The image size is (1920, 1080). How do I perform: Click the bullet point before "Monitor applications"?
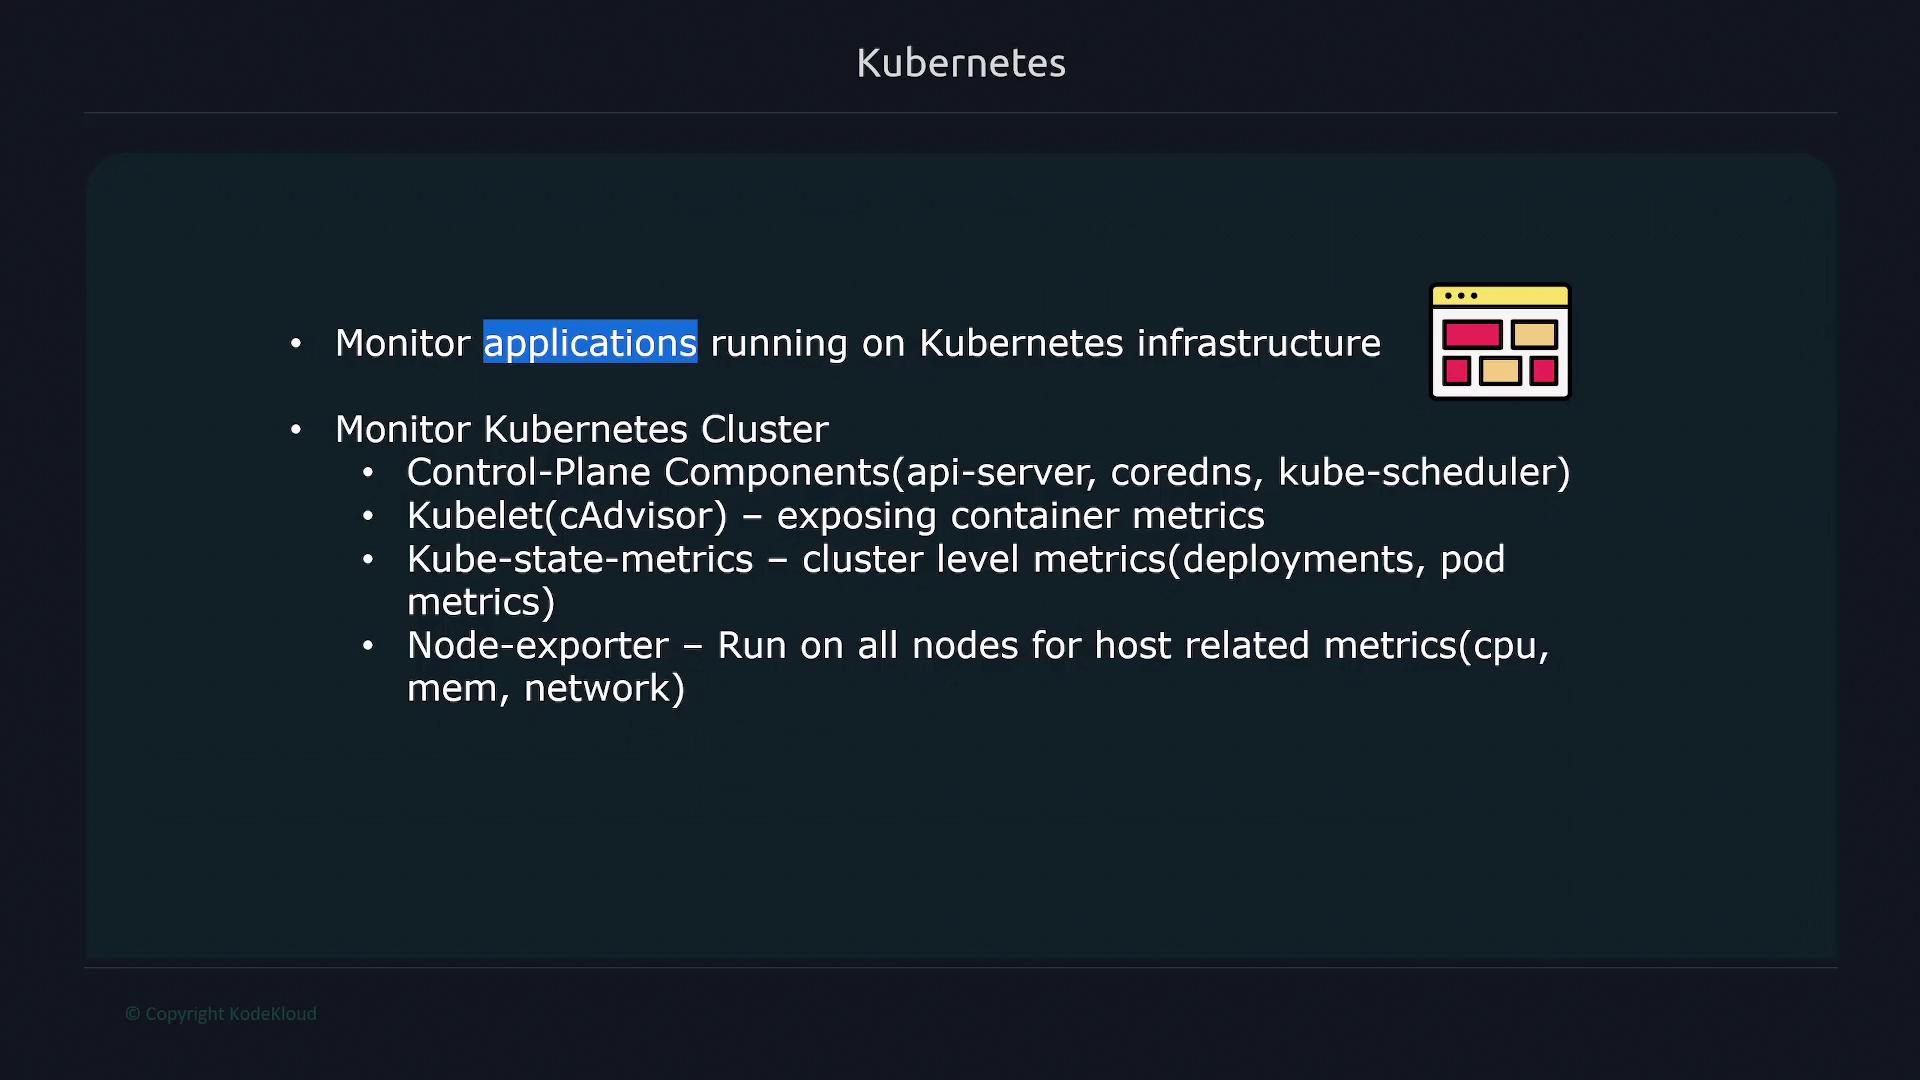[x=296, y=344]
